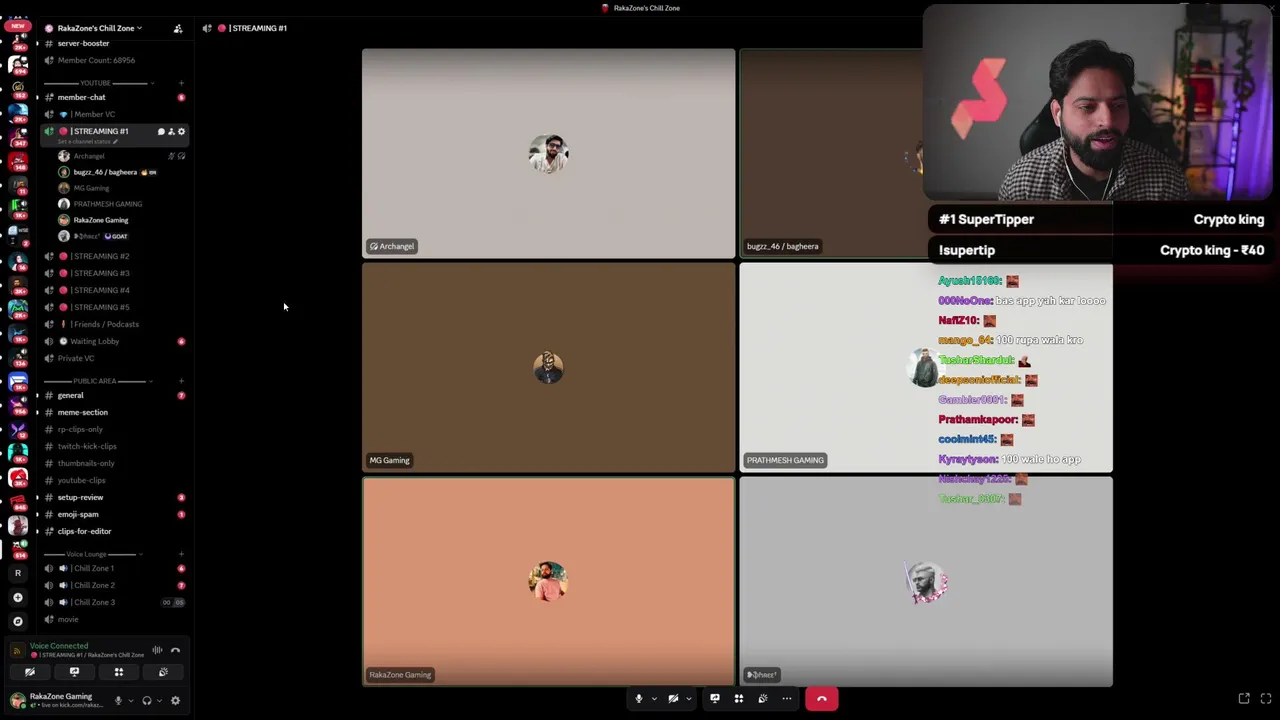Click Set a channel status text
The height and width of the screenshot is (720, 1280).
click(88, 142)
